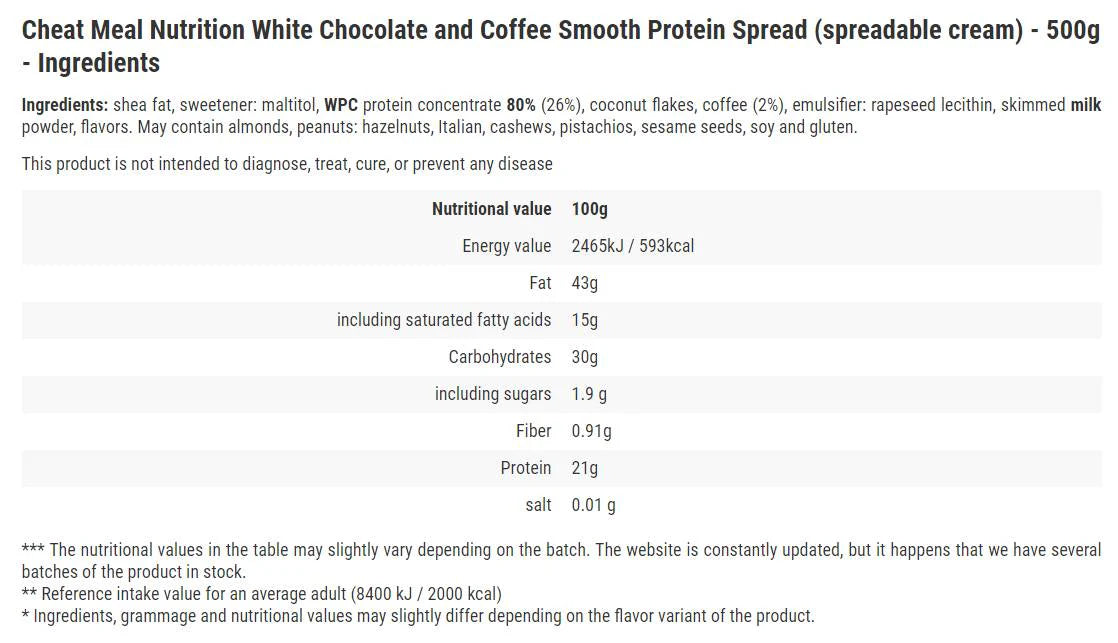This screenshot has width=1118, height=643.
Task: Click the 'Nutritional value' table header
Action: pos(491,209)
